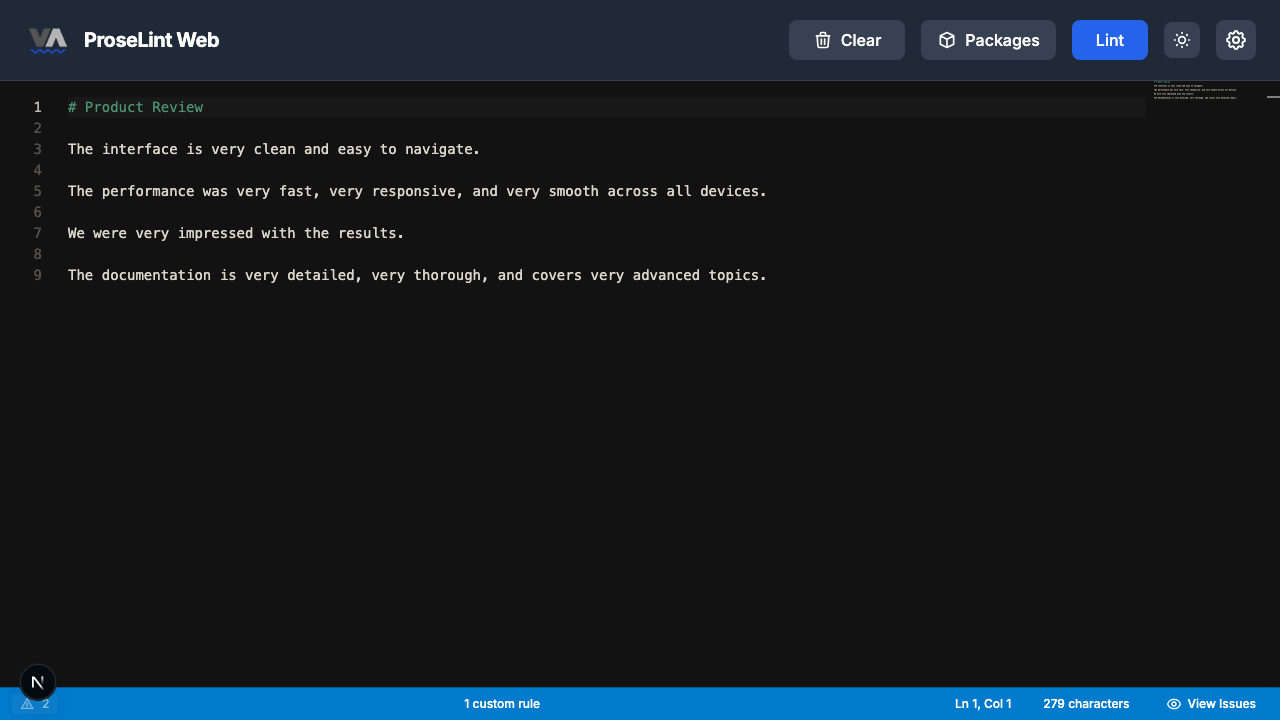Screen dimensions: 1280x720
Task: Place cursor on the '# Product Review' heading
Action: (136, 107)
